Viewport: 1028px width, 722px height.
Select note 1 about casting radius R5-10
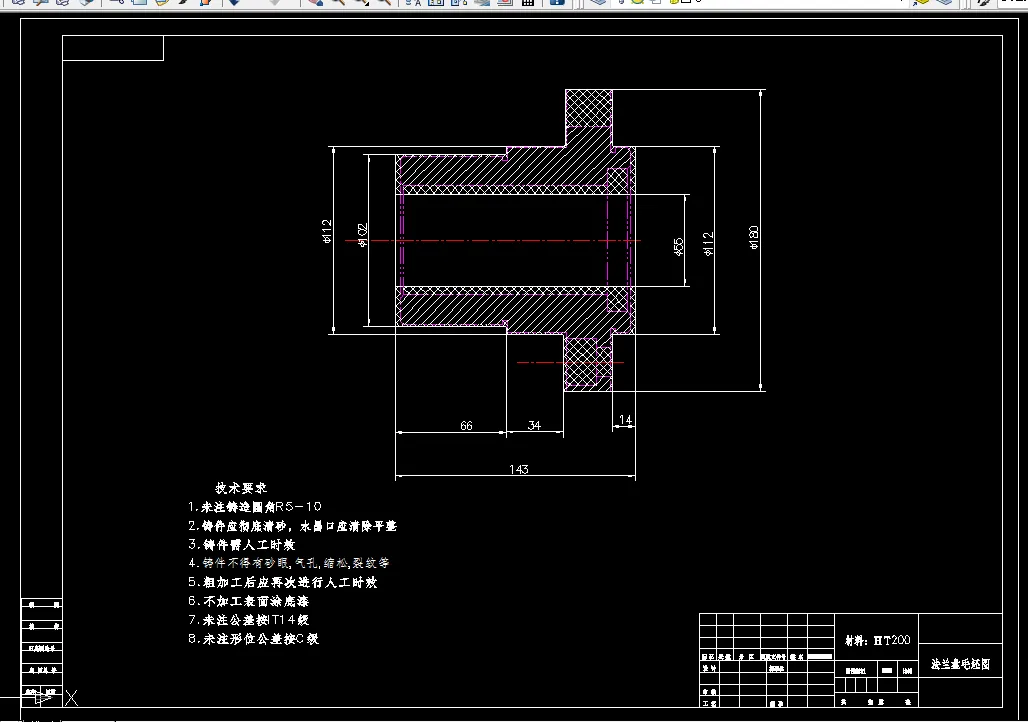pos(255,507)
